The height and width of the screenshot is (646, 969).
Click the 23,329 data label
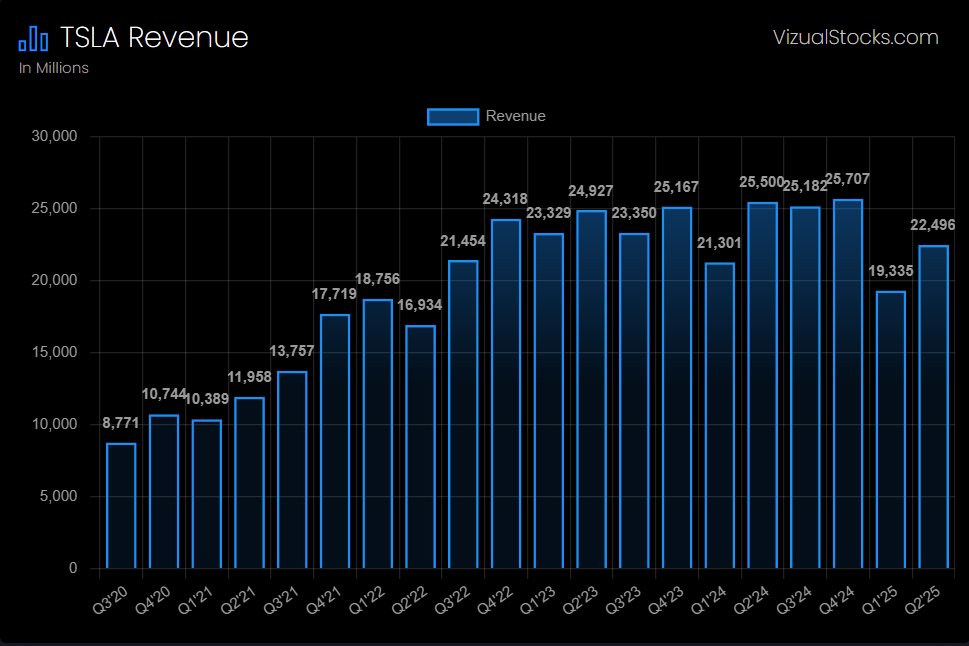548,213
